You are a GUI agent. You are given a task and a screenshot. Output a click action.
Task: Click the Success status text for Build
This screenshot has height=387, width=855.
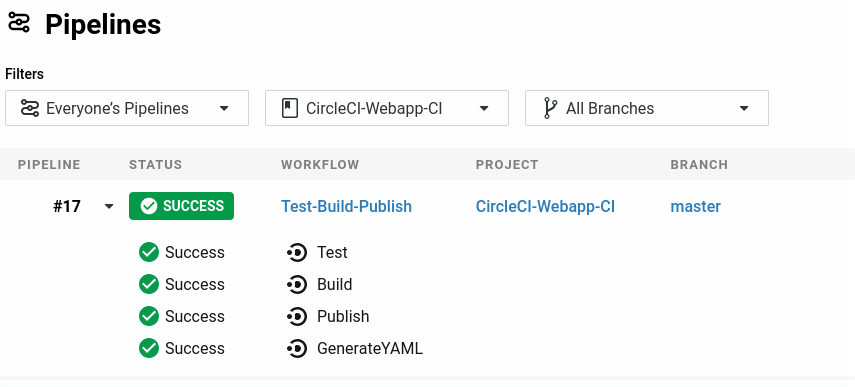[195, 285]
